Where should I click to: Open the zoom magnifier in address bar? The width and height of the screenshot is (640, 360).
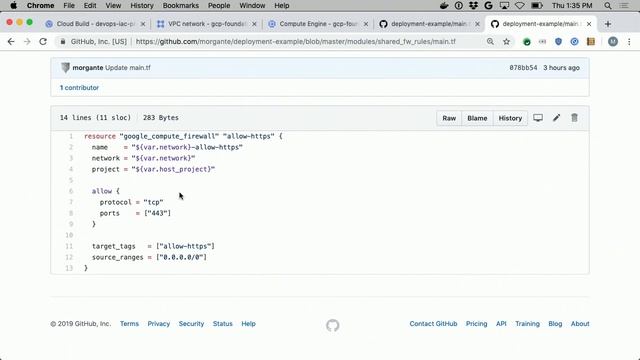pos(490,42)
